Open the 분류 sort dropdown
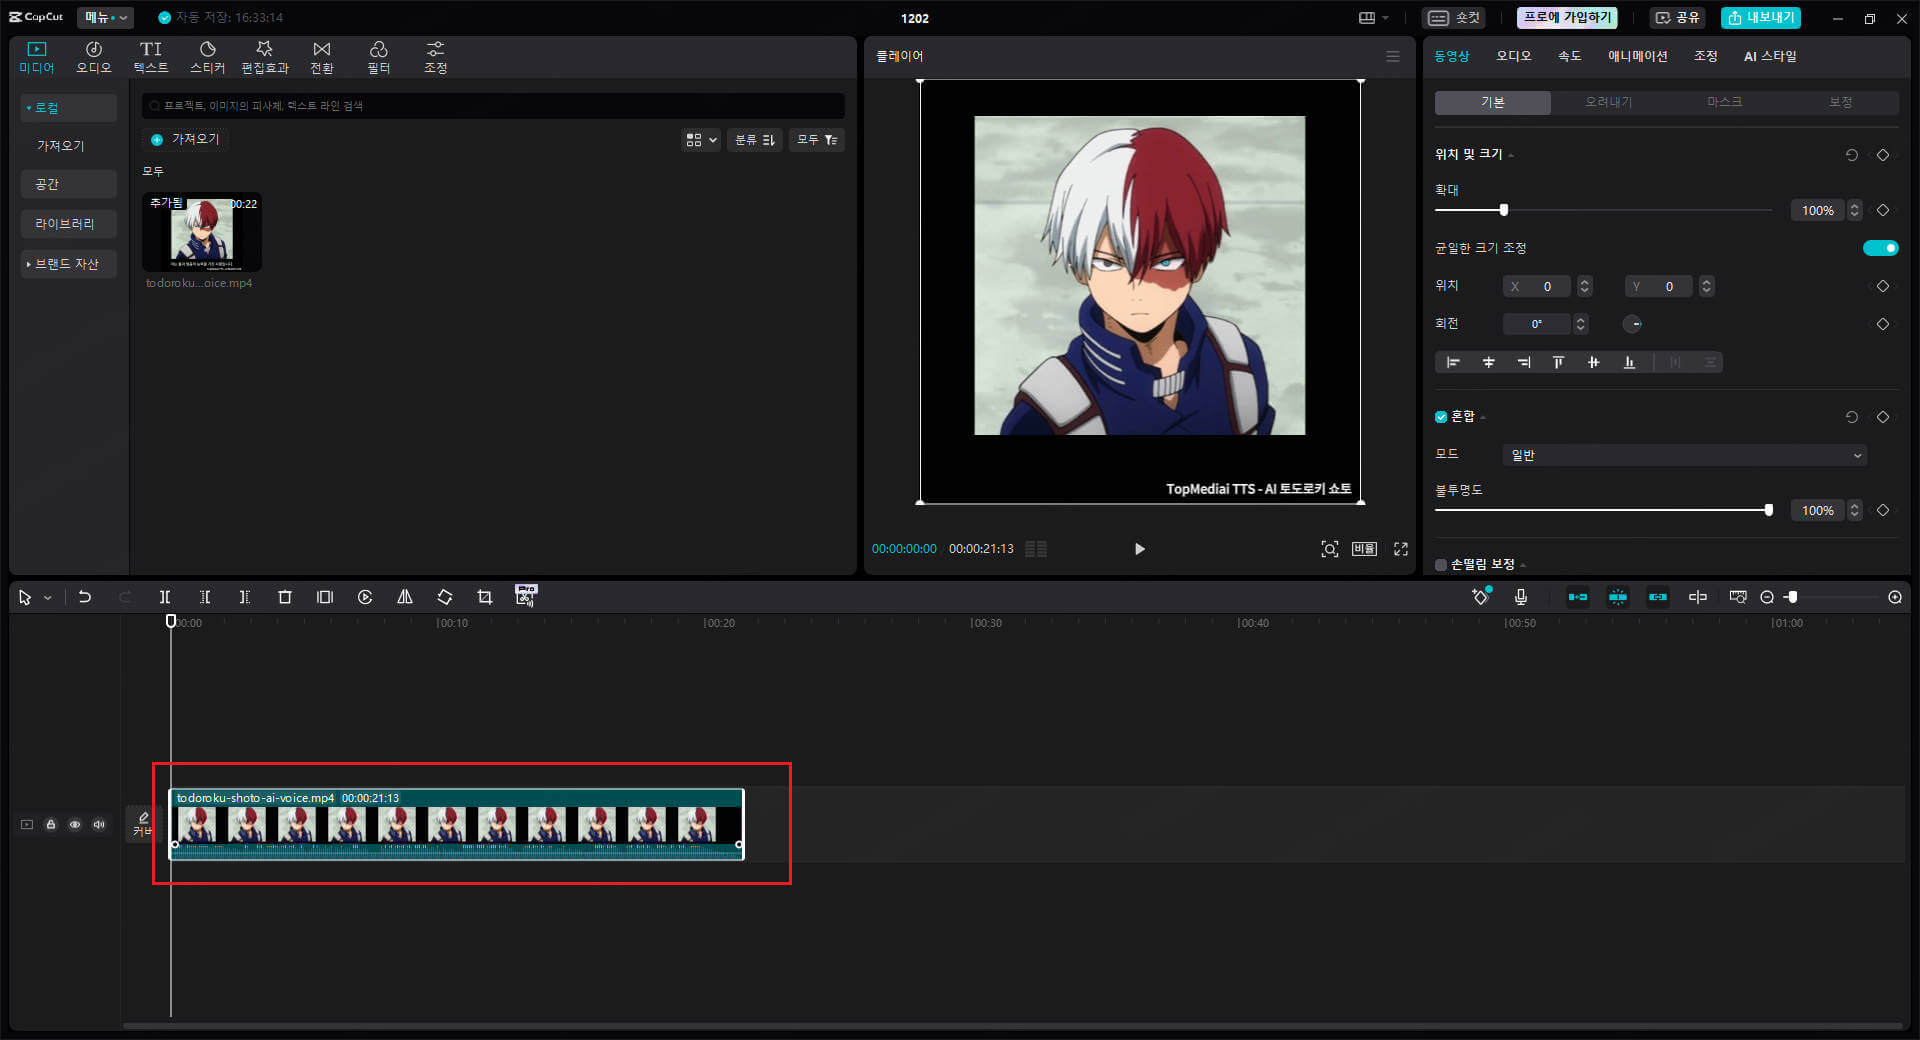The width and height of the screenshot is (1920, 1040). click(x=755, y=140)
